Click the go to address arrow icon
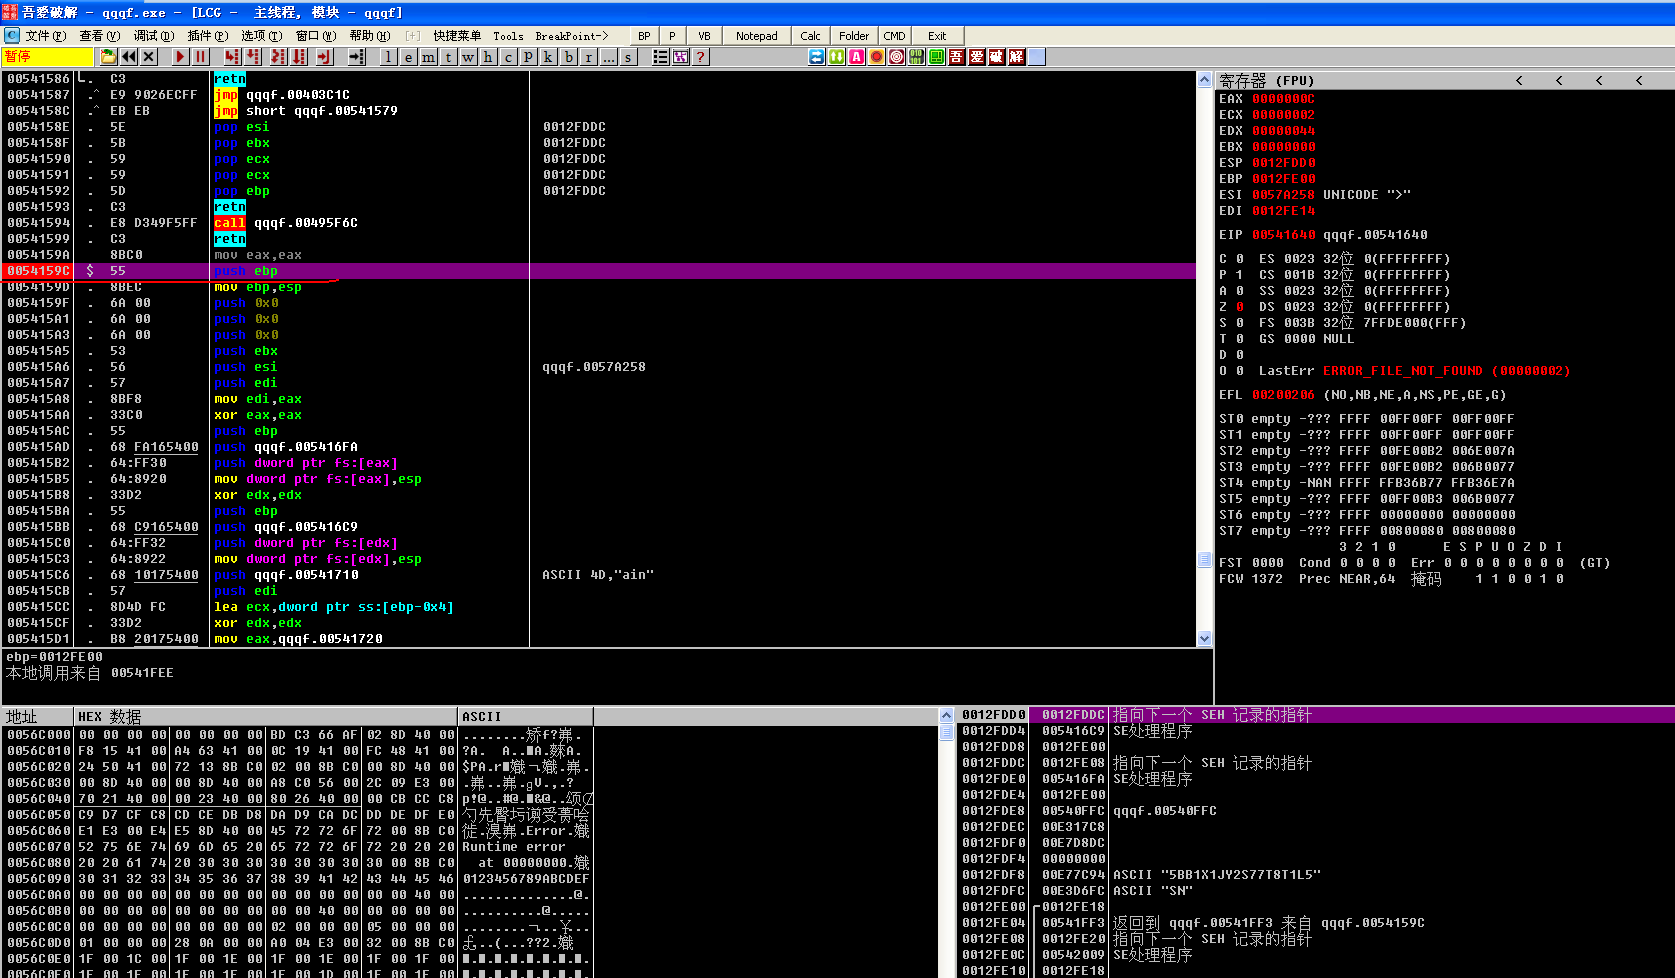1675x978 pixels. tap(356, 57)
